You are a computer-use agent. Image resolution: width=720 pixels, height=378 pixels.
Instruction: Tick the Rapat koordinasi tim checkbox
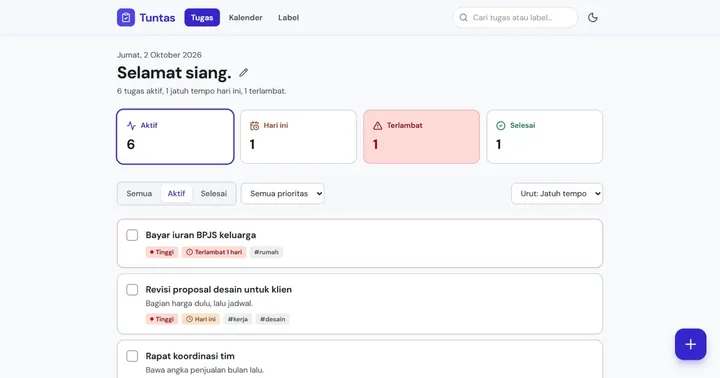[x=132, y=356]
